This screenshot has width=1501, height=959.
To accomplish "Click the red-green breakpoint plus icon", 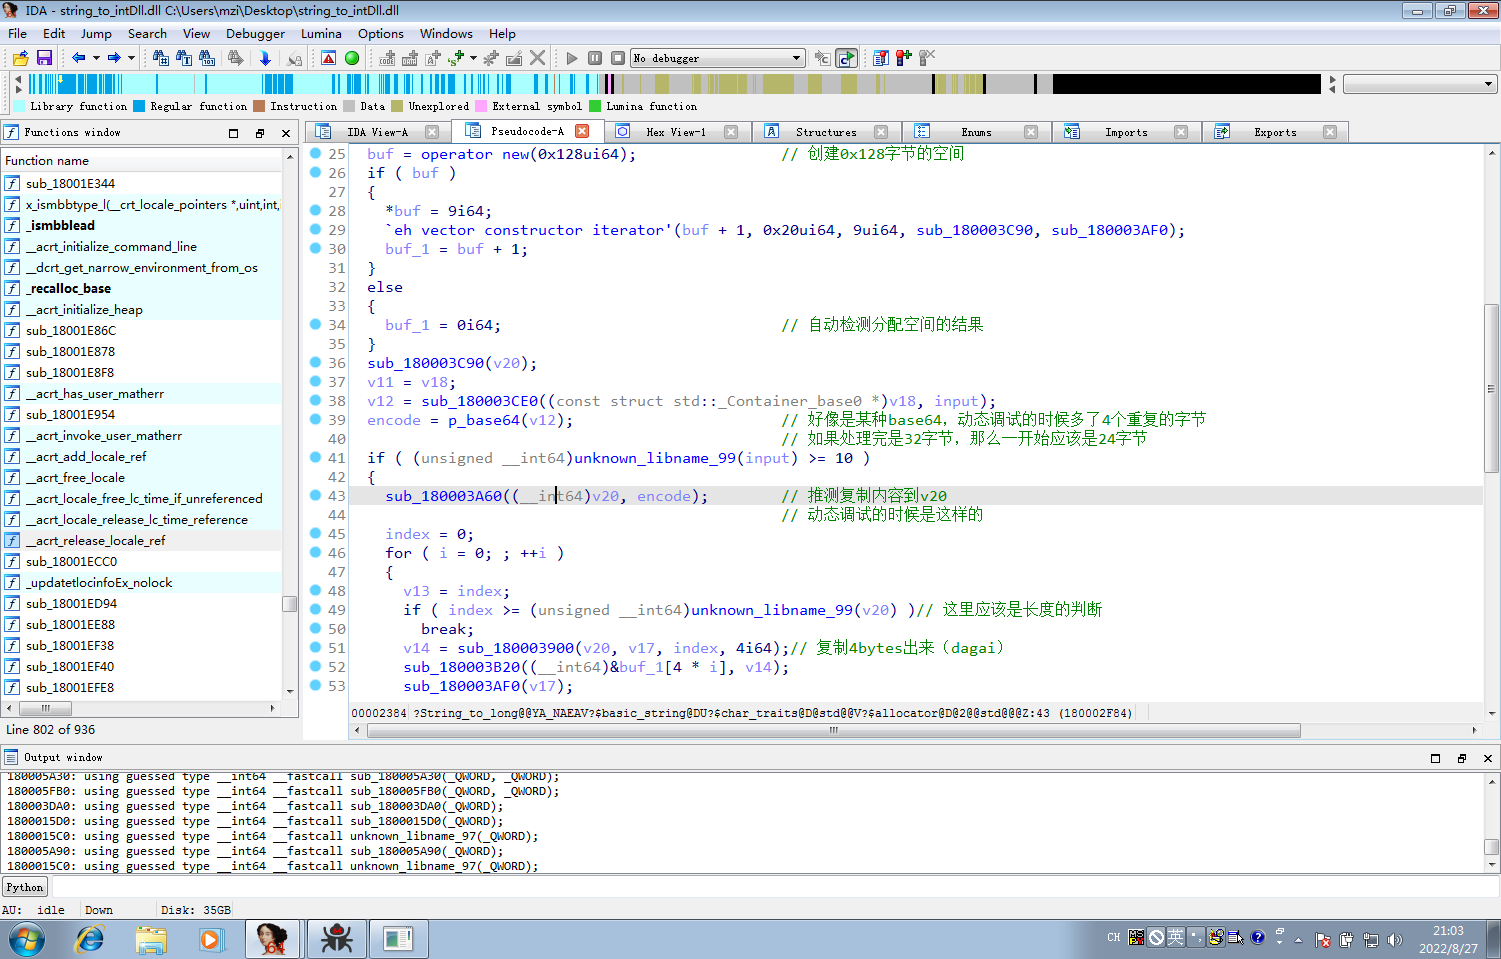I will coord(904,58).
